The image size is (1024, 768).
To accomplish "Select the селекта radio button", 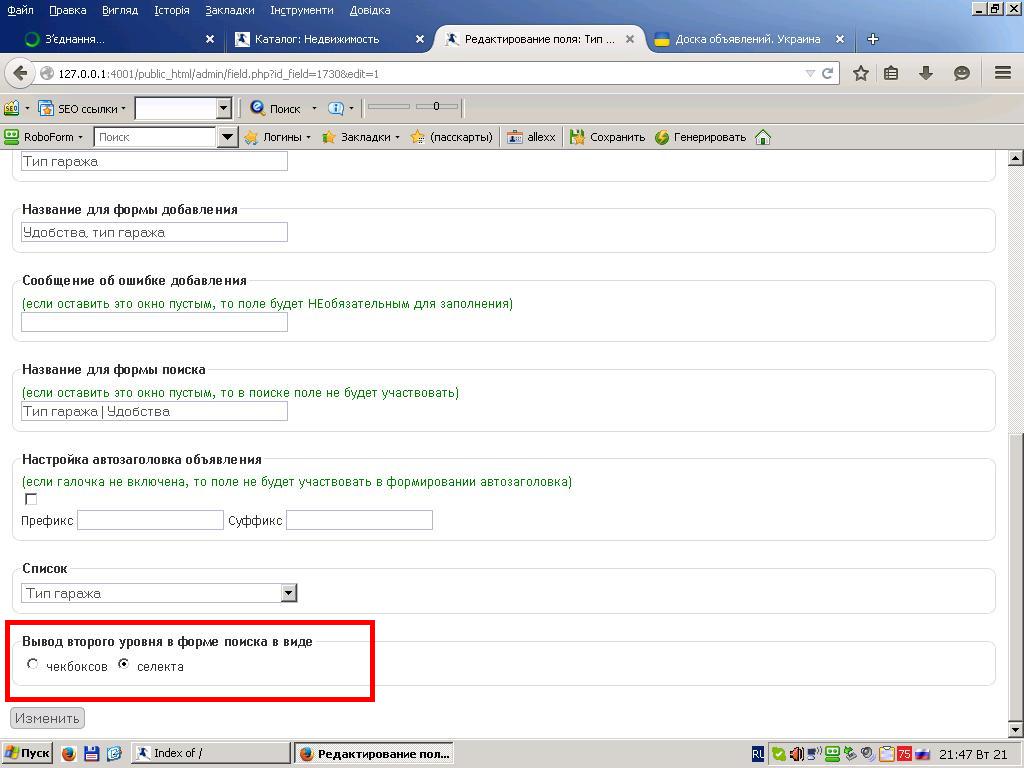I will 123,664.
